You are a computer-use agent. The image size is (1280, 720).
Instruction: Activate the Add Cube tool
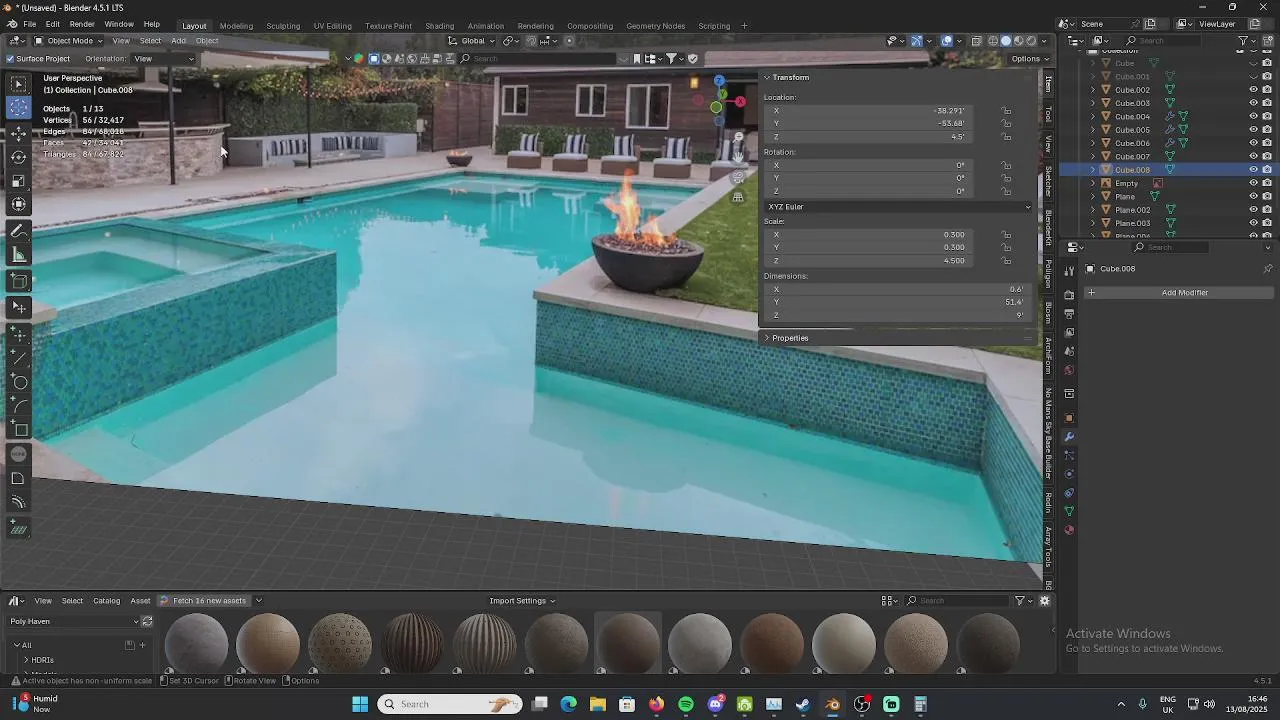(19, 281)
